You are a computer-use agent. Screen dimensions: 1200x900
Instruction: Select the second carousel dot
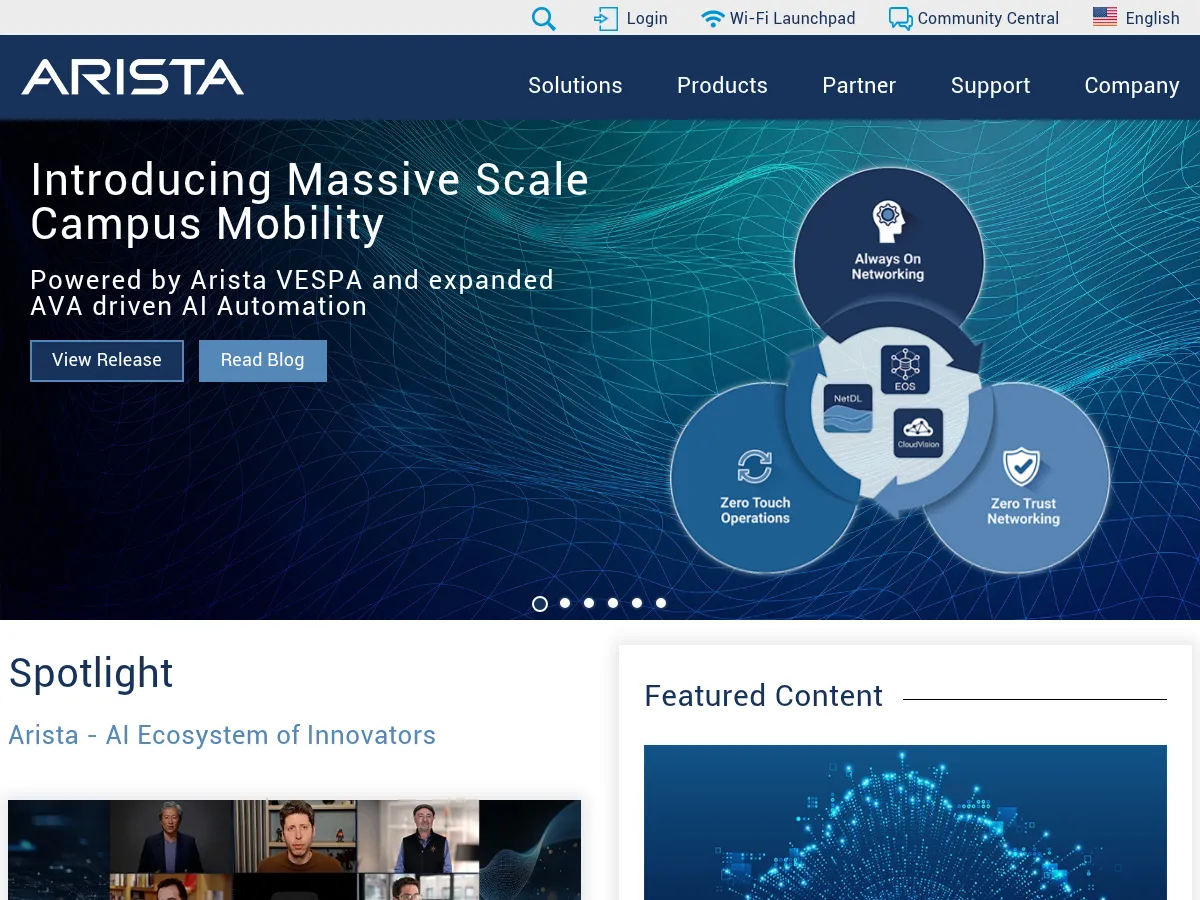(564, 603)
